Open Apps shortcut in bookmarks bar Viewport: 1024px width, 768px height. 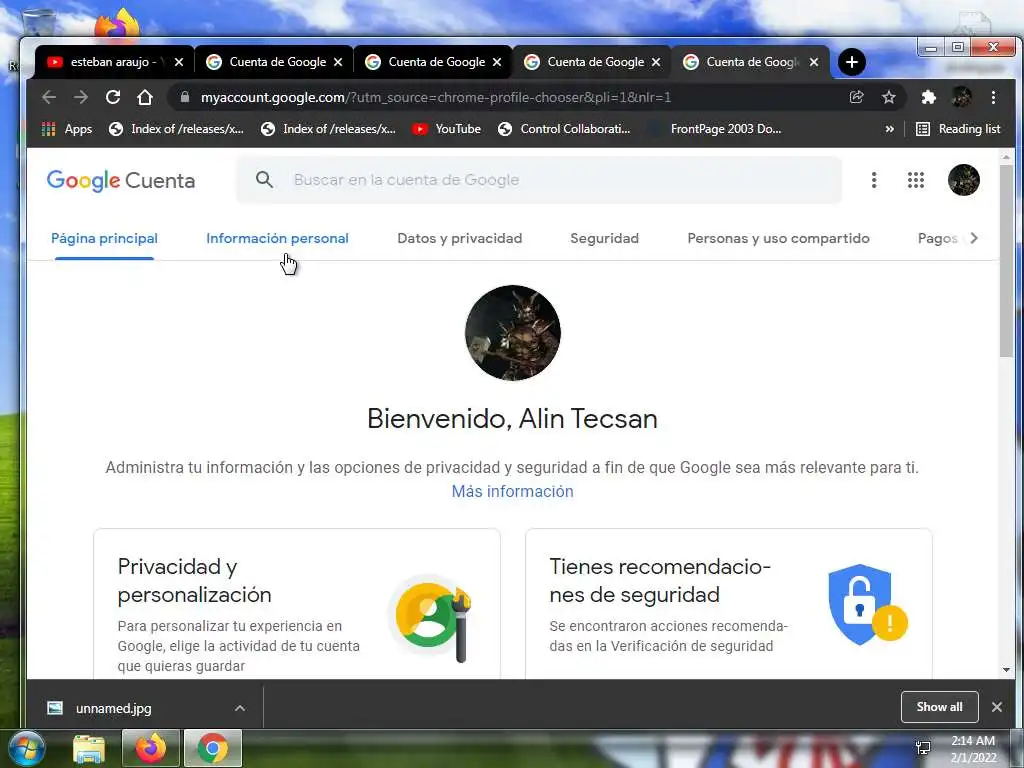67,129
